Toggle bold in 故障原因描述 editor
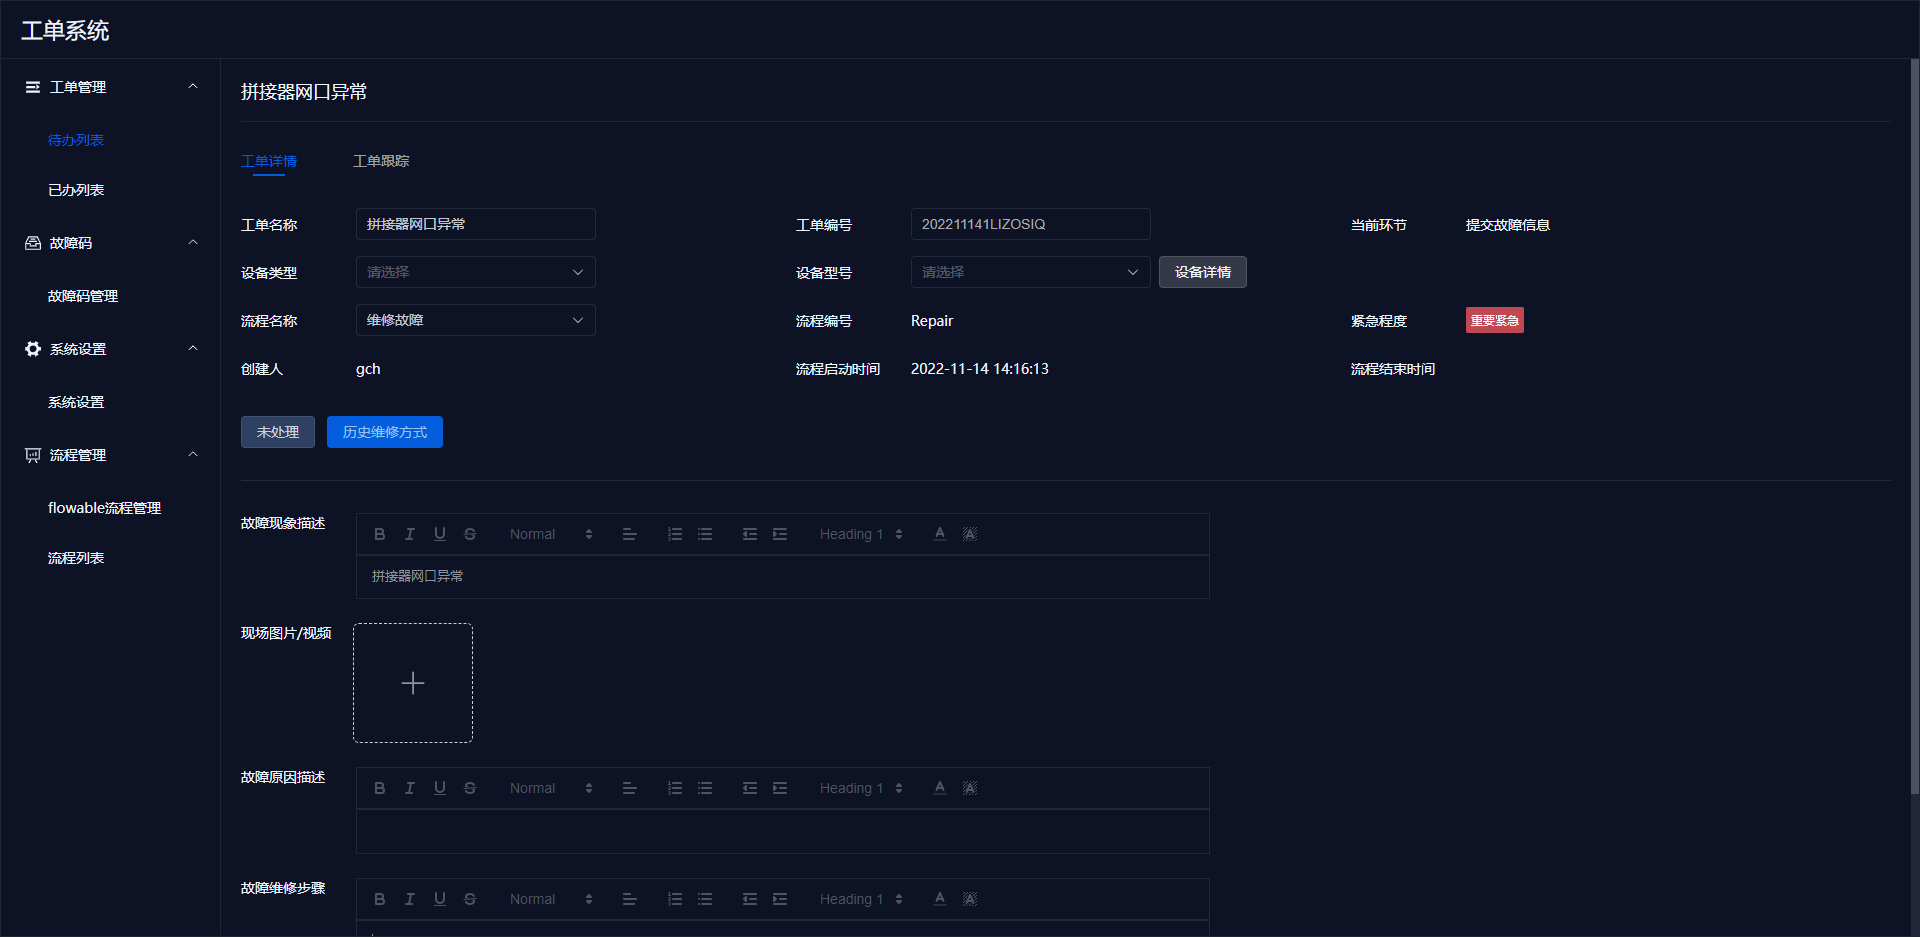The width and height of the screenshot is (1920, 937). click(x=380, y=788)
